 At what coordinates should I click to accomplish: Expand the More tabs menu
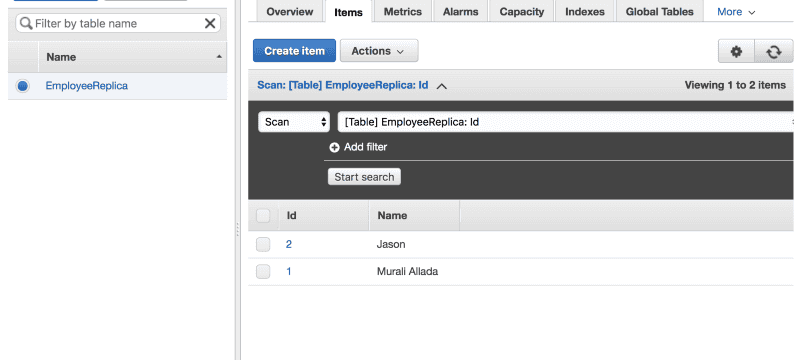tap(736, 12)
